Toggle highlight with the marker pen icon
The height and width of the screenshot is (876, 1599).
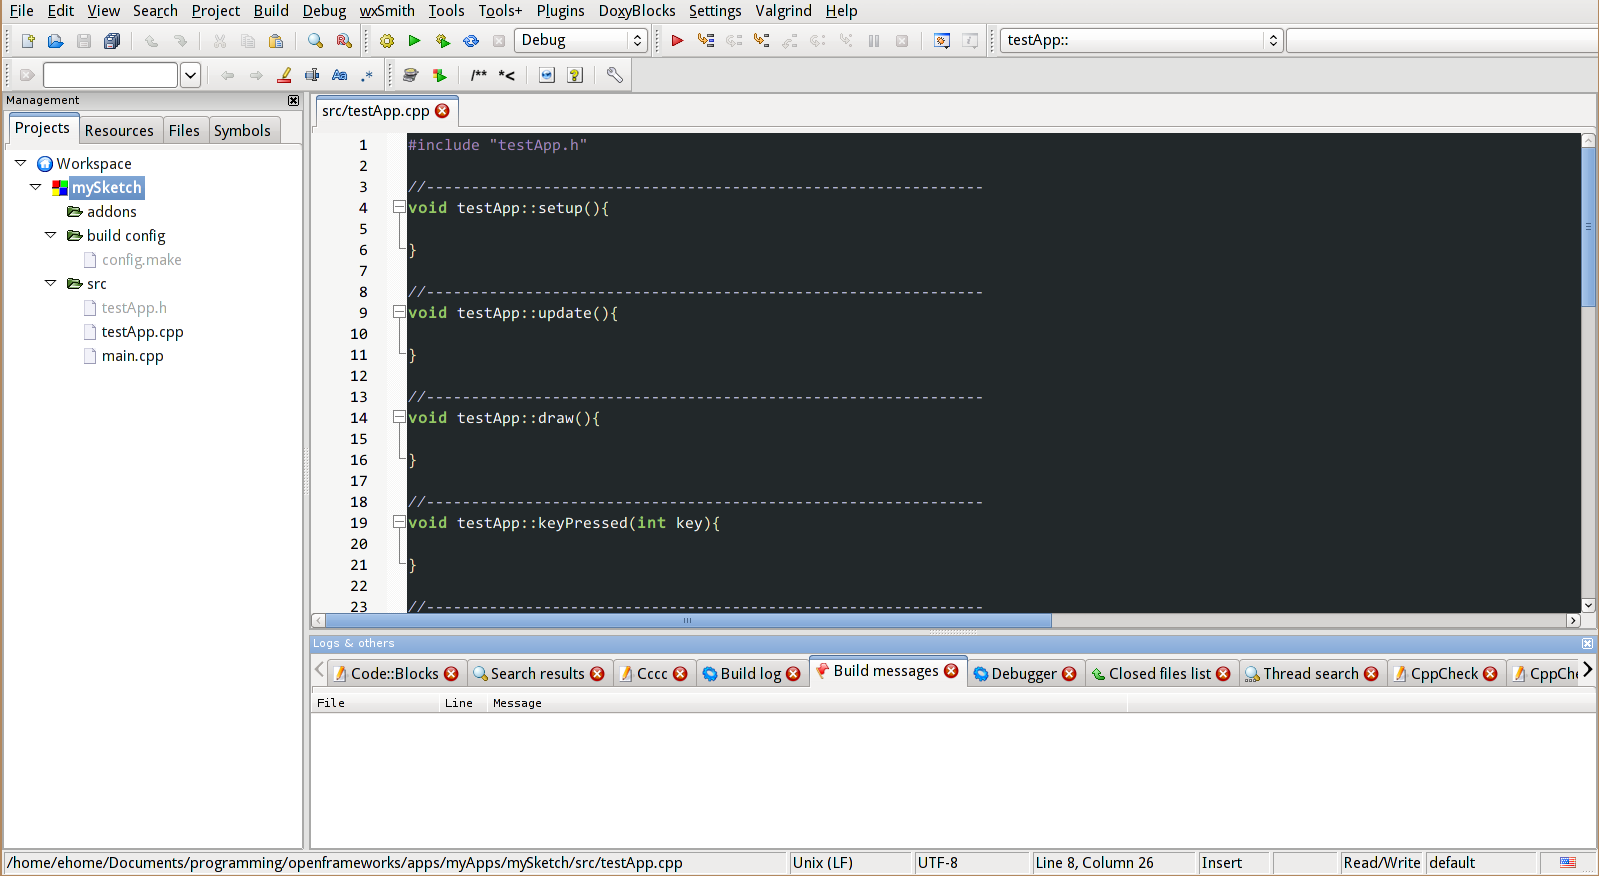(284, 75)
